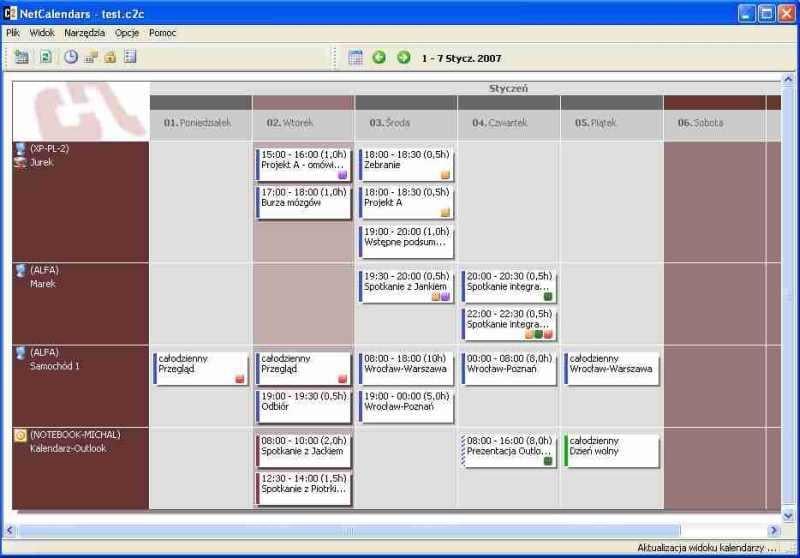The height and width of the screenshot is (558, 800).
Task: Select the Burza mózgów appointment
Action: click(x=304, y=202)
